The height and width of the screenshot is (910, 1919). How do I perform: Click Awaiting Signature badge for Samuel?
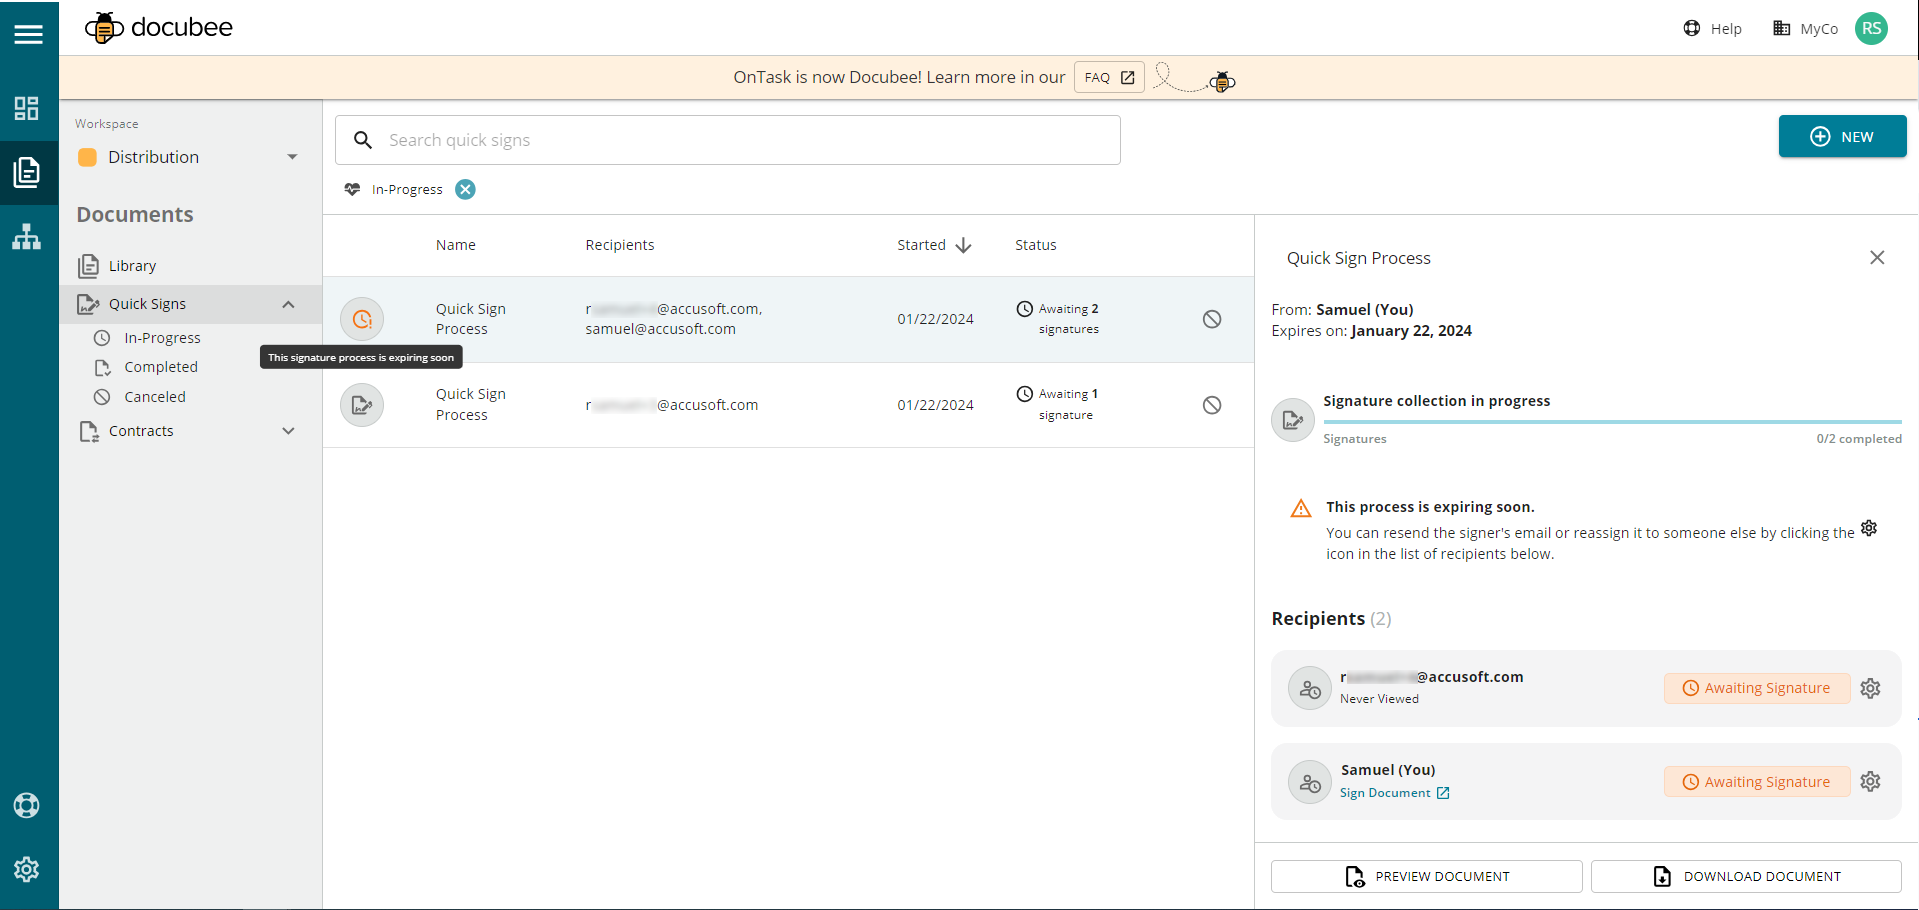pyautogui.click(x=1757, y=782)
